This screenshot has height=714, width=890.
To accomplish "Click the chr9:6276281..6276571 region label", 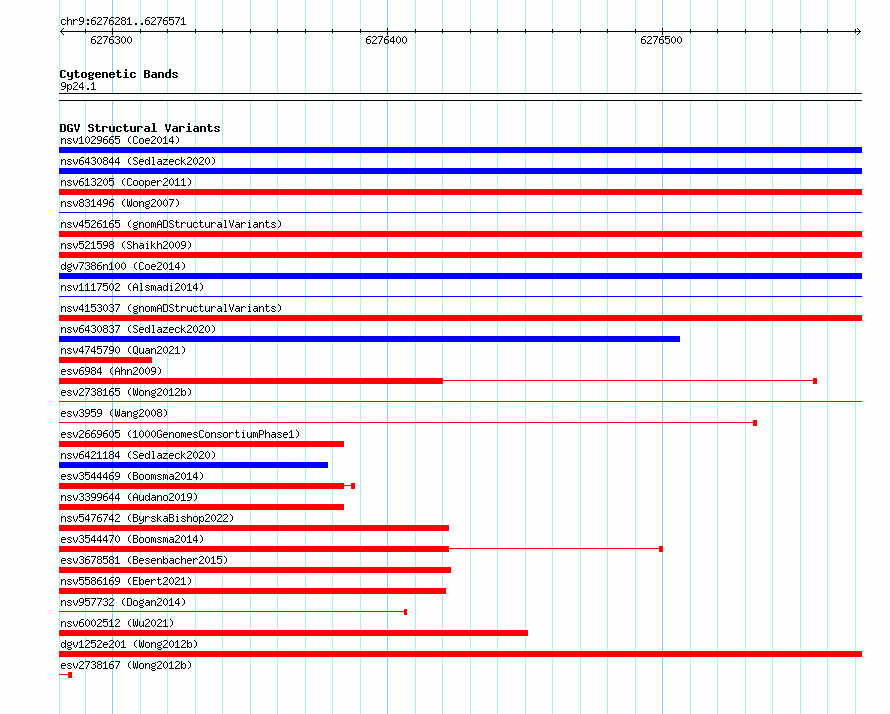I will point(123,21).
